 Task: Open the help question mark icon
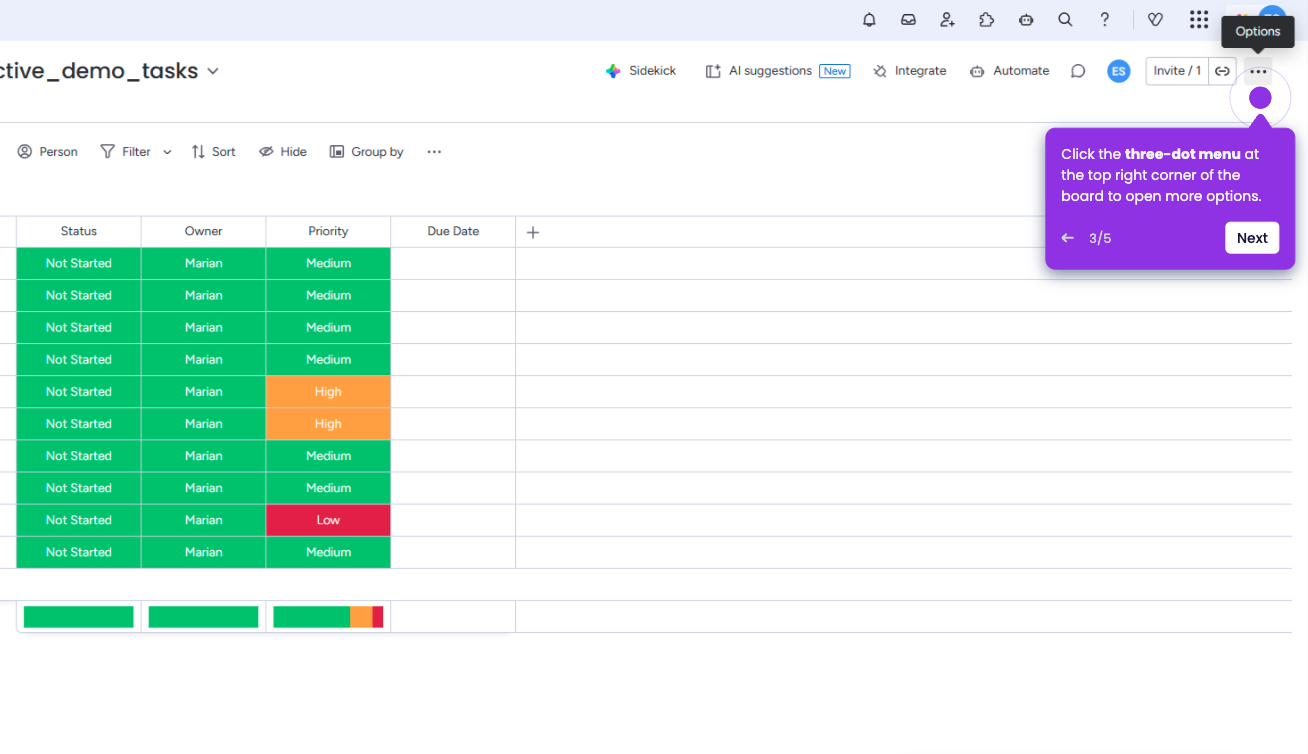click(x=1105, y=19)
